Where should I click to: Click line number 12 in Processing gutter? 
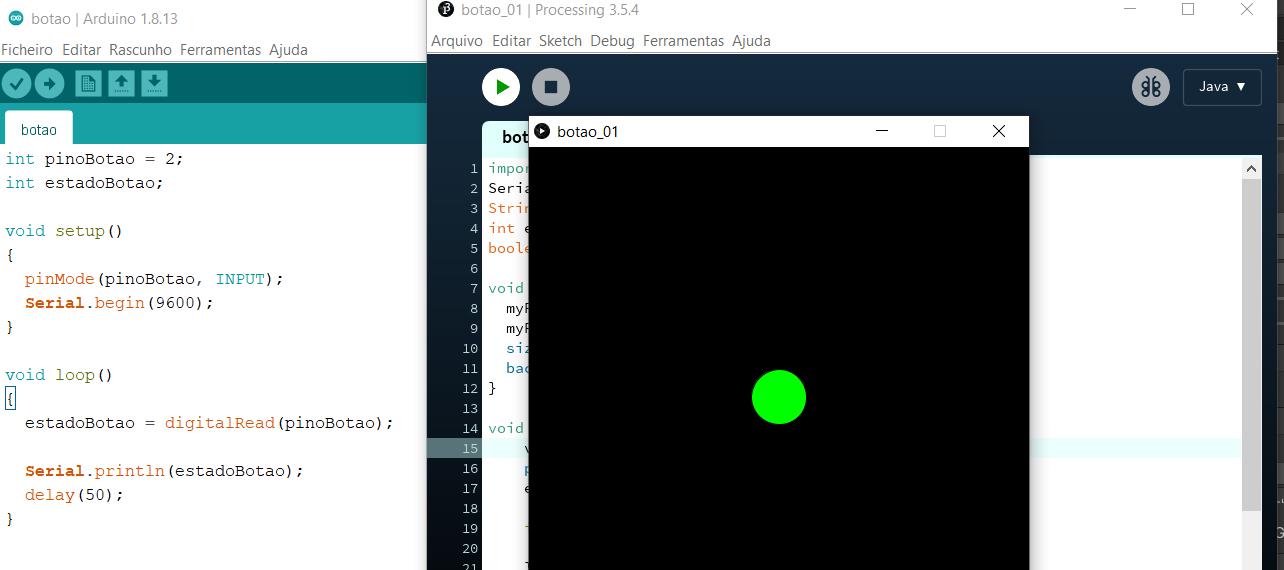coord(471,388)
